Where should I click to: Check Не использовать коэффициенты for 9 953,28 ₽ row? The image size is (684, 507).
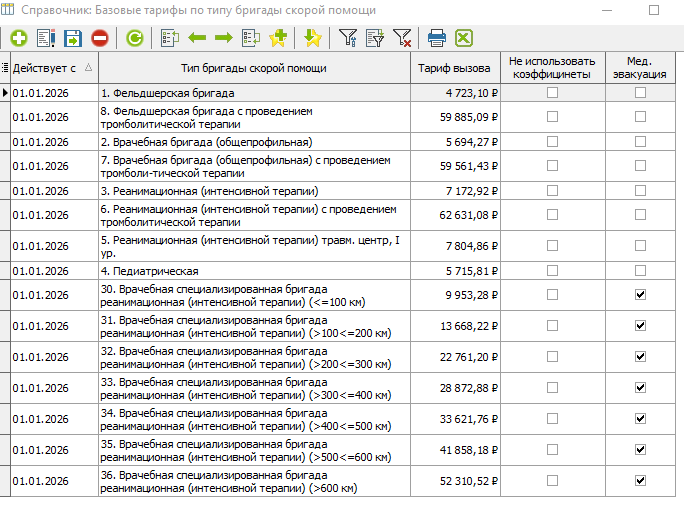pyautogui.click(x=552, y=295)
